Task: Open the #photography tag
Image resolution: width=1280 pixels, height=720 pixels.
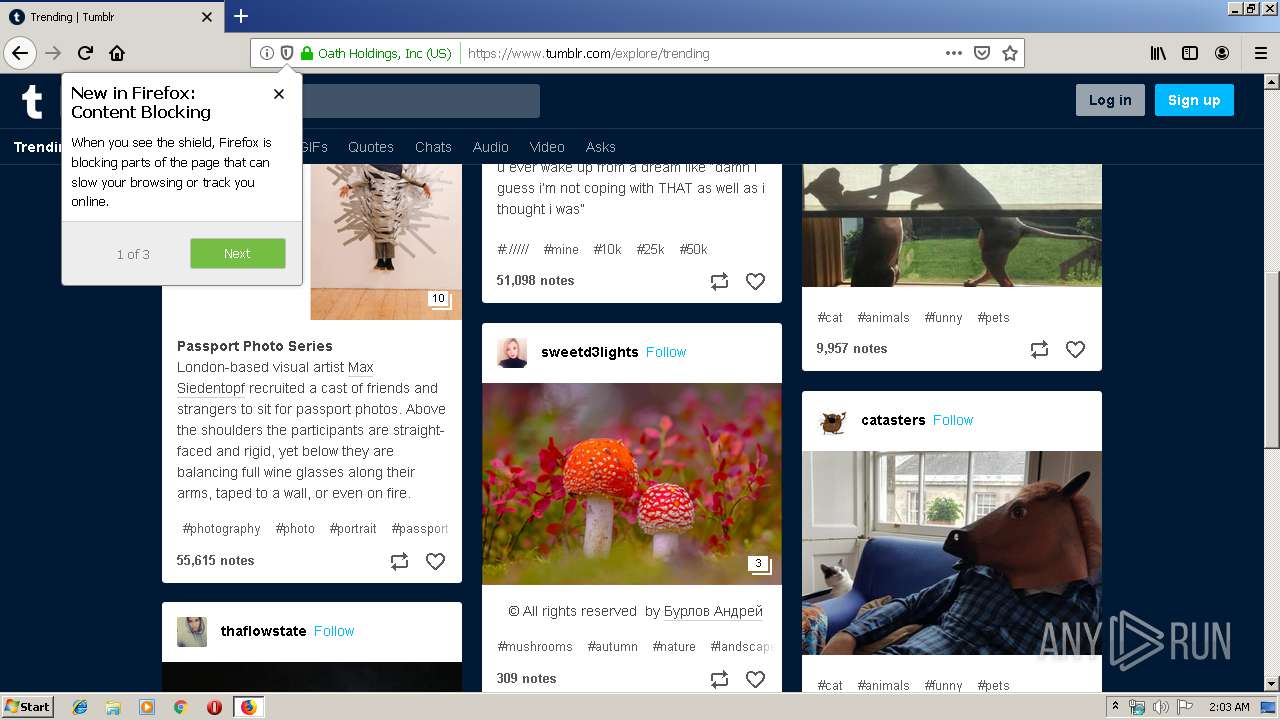Action: [221, 529]
